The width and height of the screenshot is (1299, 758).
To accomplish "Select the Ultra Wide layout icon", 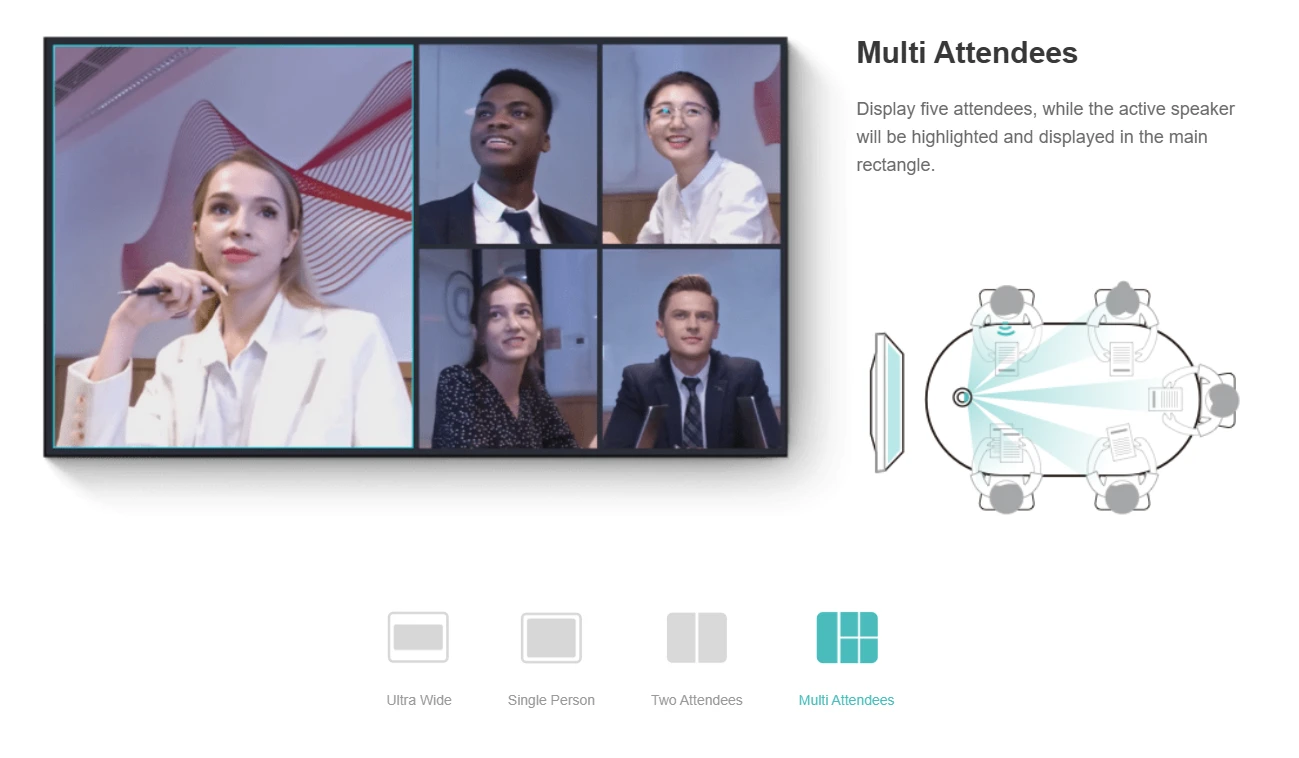I will pyautogui.click(x=418, y=637).
